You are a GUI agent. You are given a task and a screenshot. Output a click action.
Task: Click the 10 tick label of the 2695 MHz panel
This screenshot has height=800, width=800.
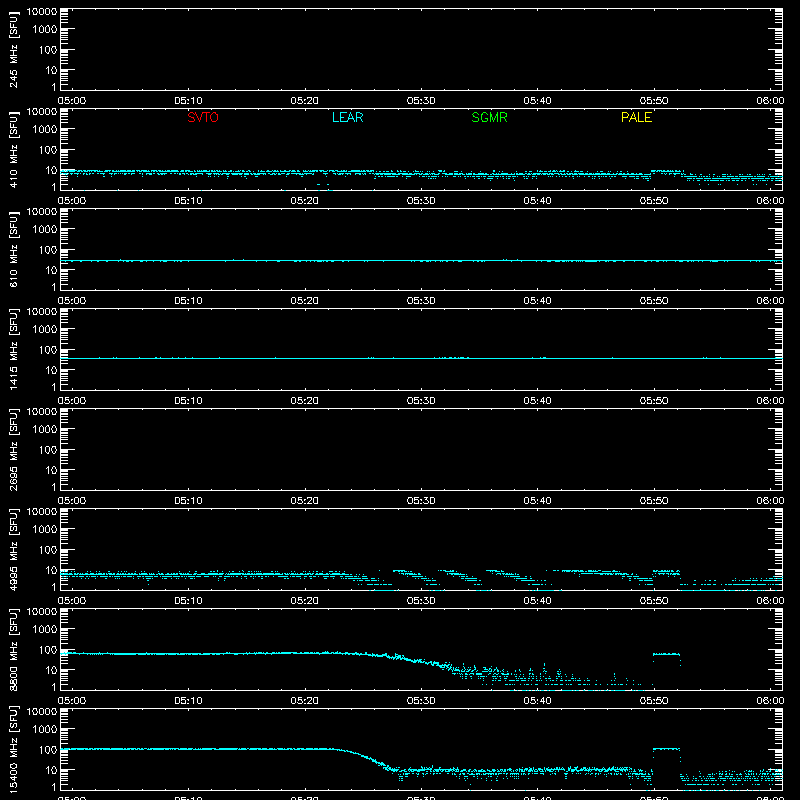click(51, 470)
